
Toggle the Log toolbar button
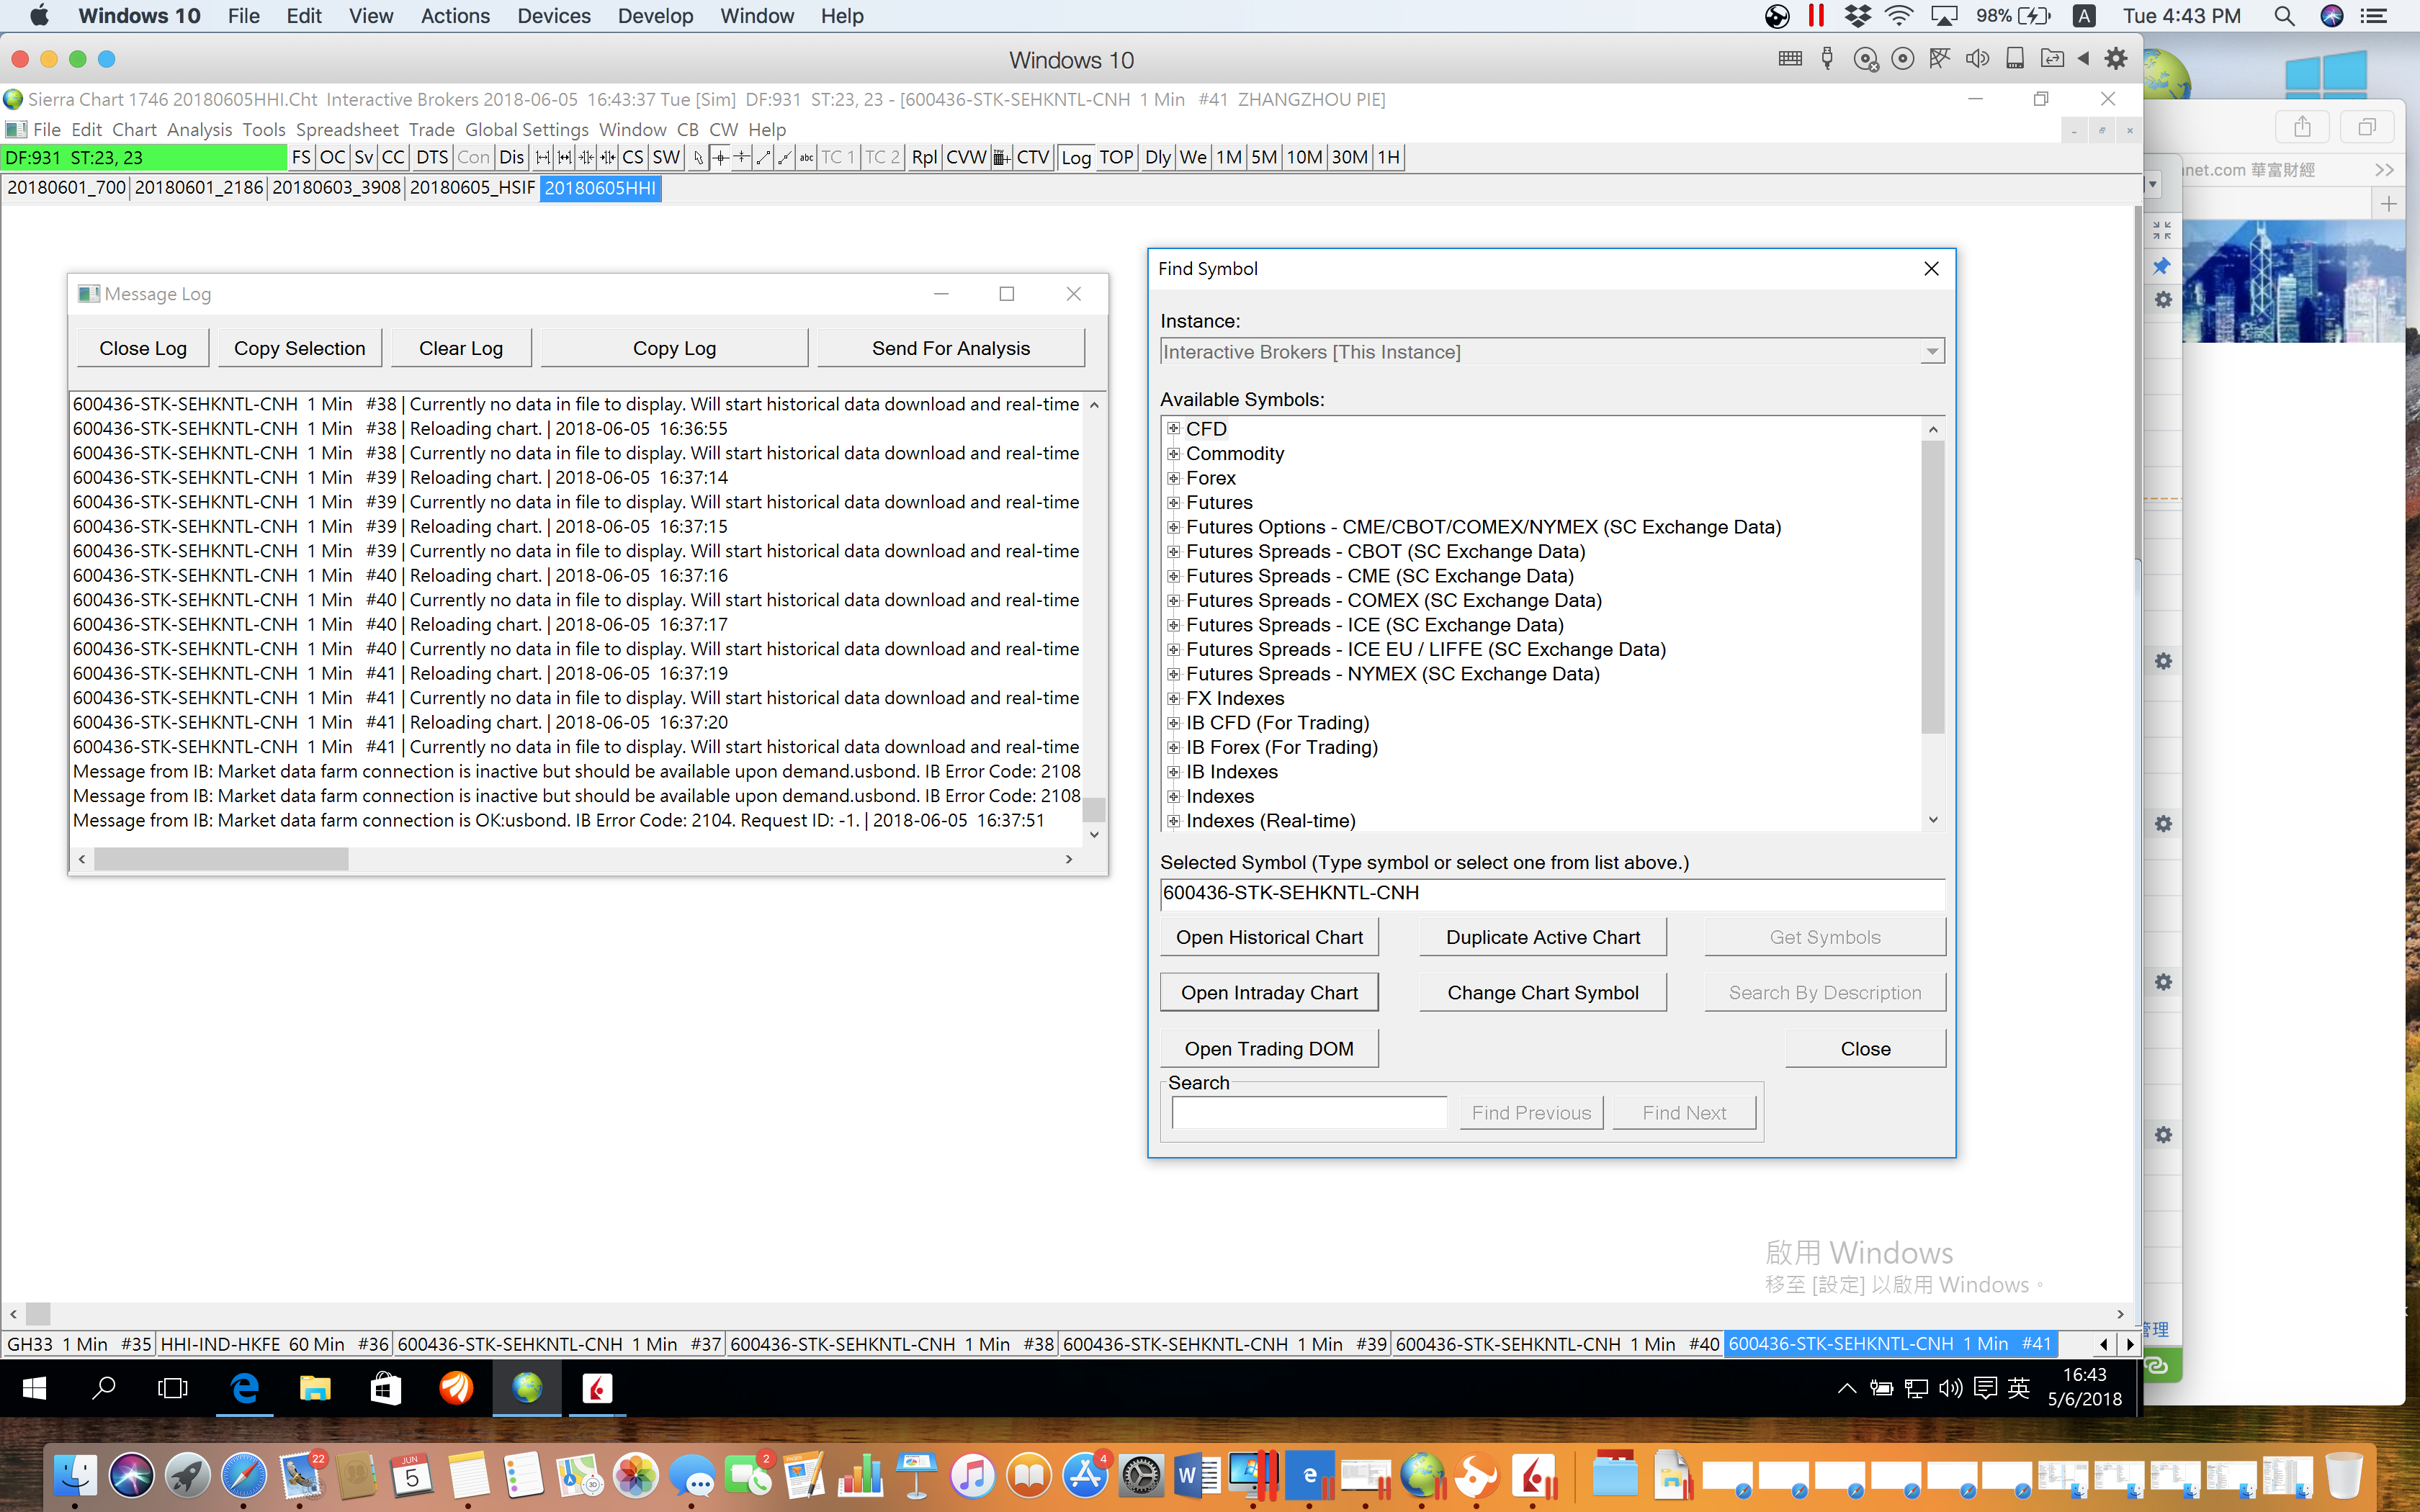[x=1076, y=158]
